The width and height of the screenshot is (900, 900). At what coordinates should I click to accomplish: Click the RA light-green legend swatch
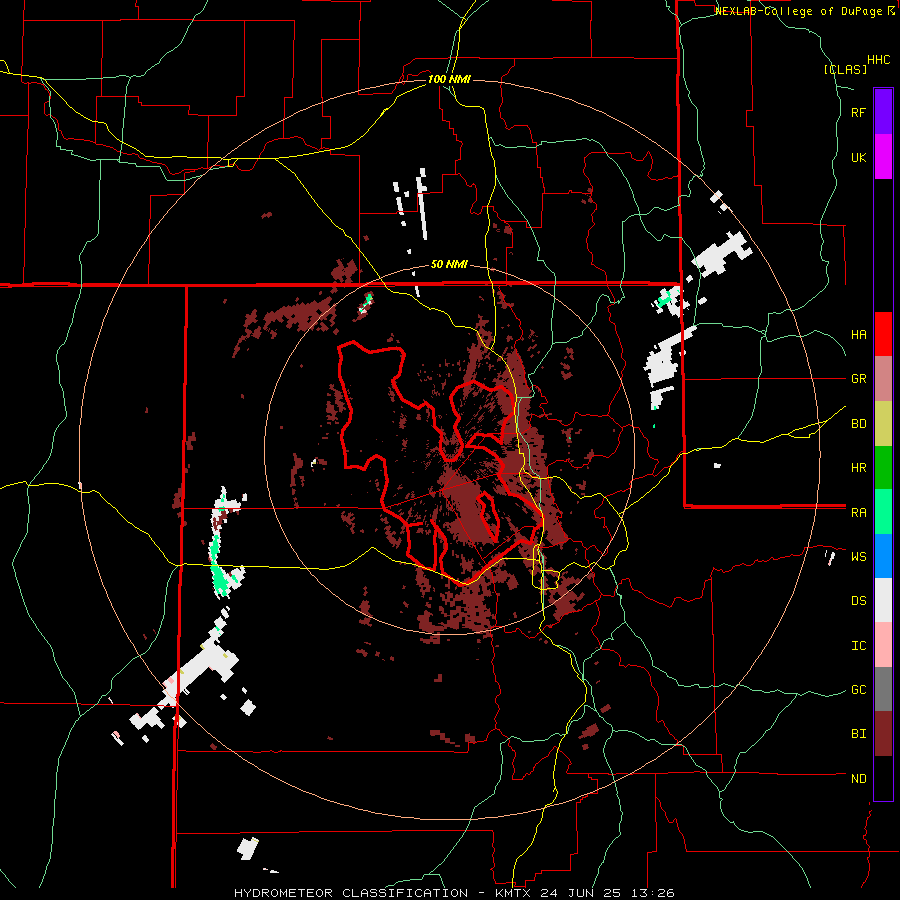[x=883, y=512]
